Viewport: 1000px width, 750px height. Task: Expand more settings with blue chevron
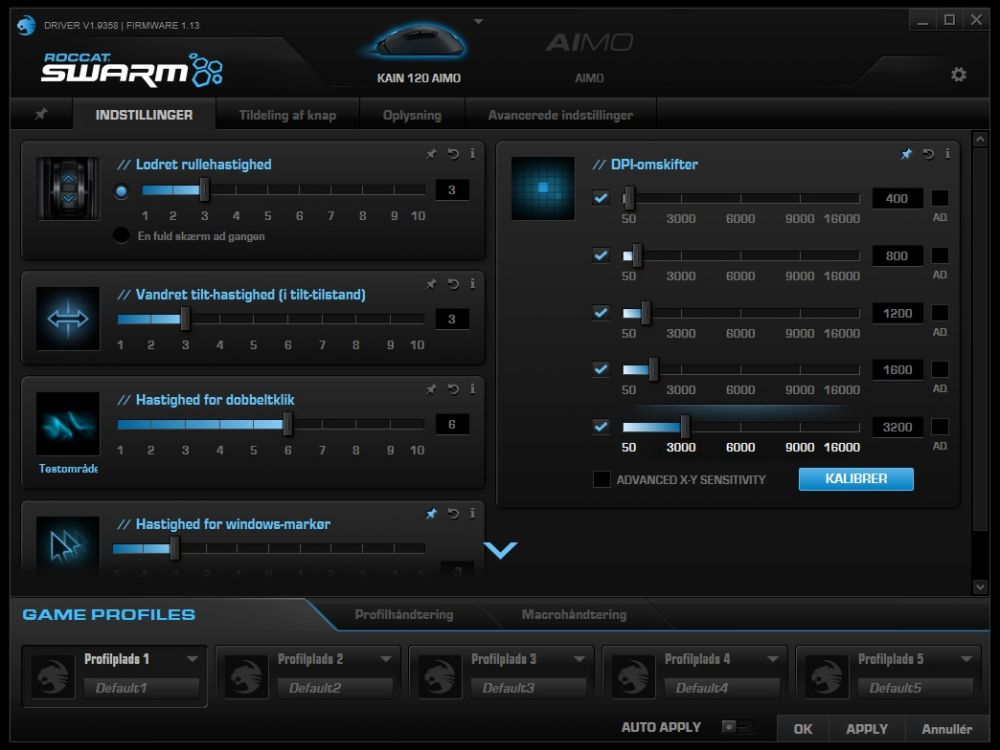pos(501,550)
